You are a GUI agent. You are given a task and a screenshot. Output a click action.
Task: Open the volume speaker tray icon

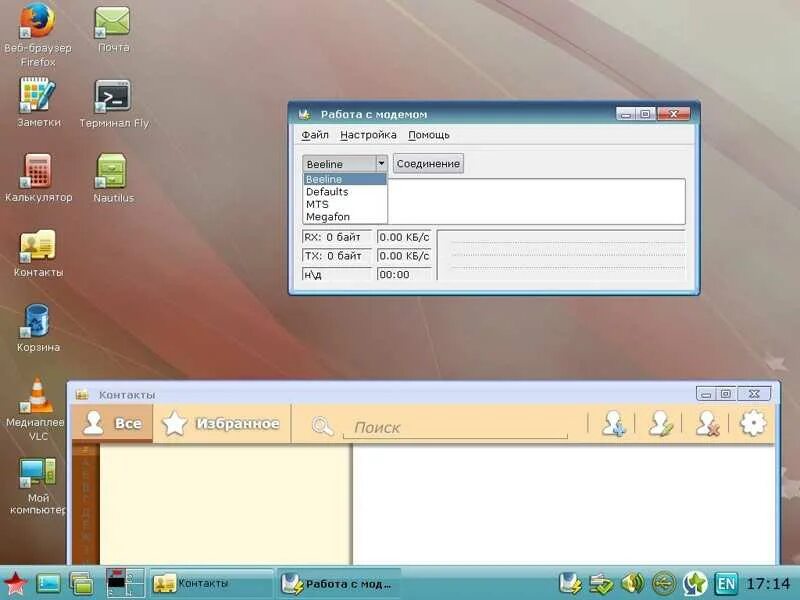pos(633,584)
